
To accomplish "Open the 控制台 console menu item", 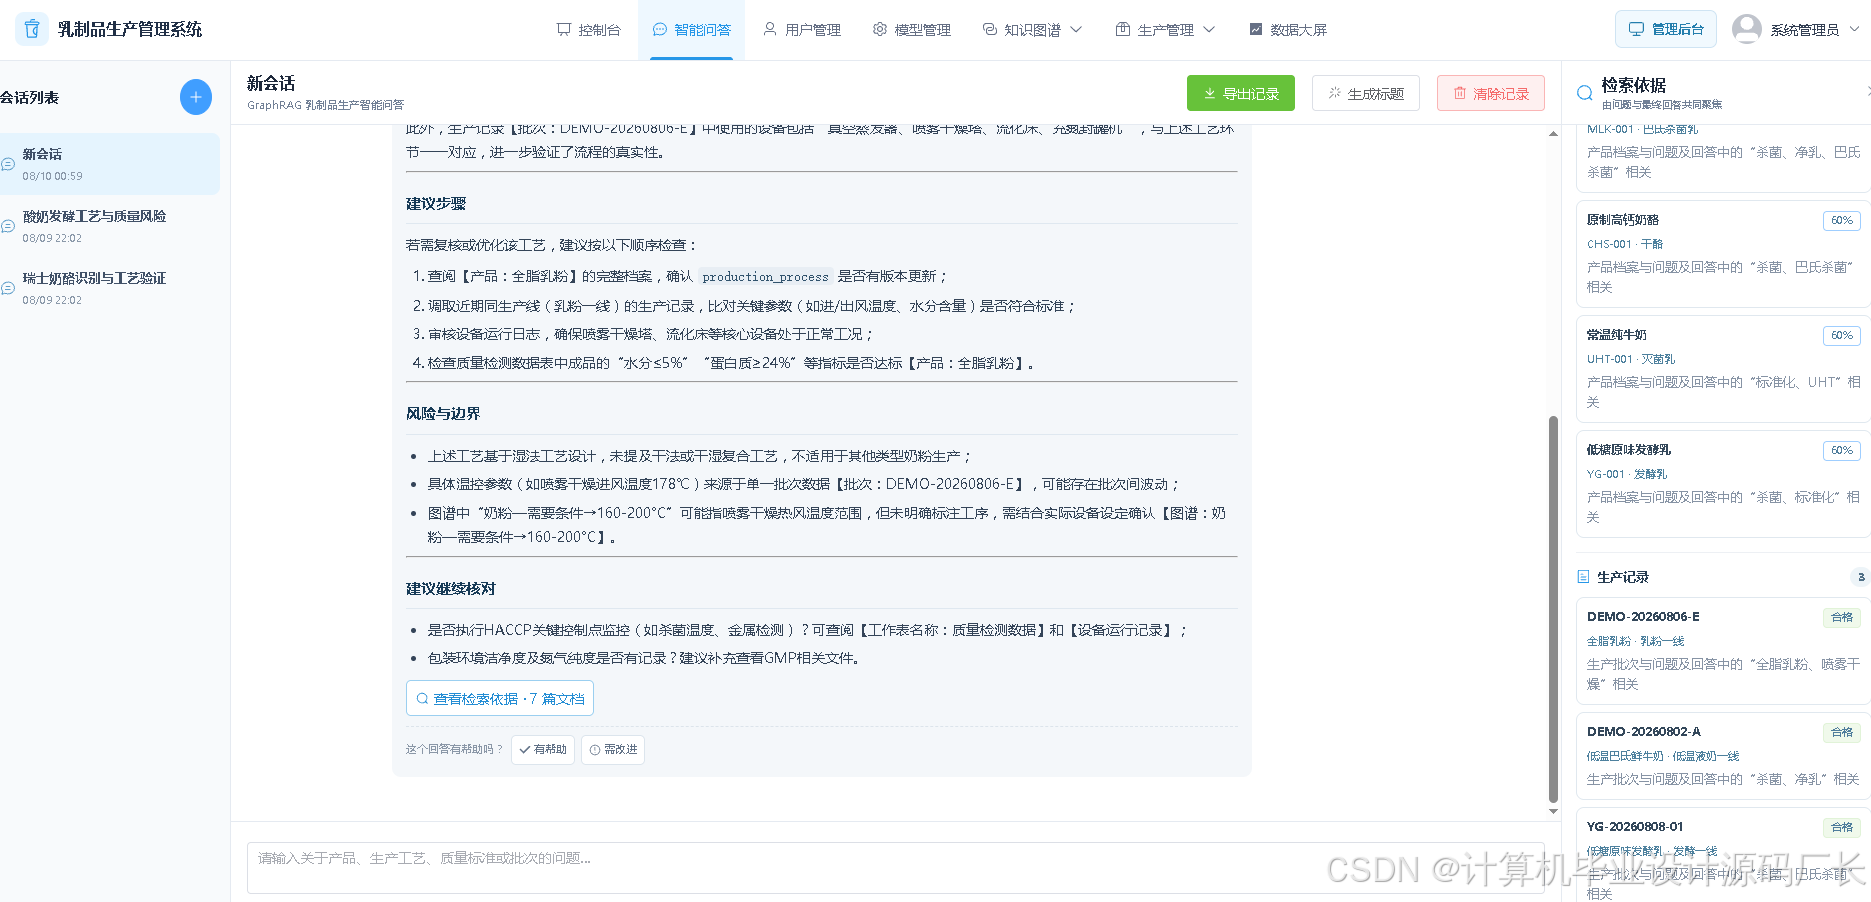I will 588,30.
